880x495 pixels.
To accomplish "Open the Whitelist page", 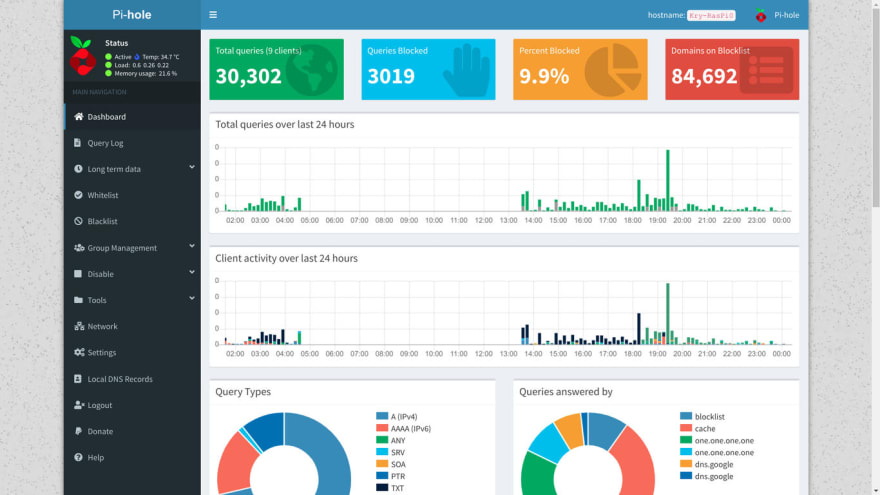I will coord(132,195).
